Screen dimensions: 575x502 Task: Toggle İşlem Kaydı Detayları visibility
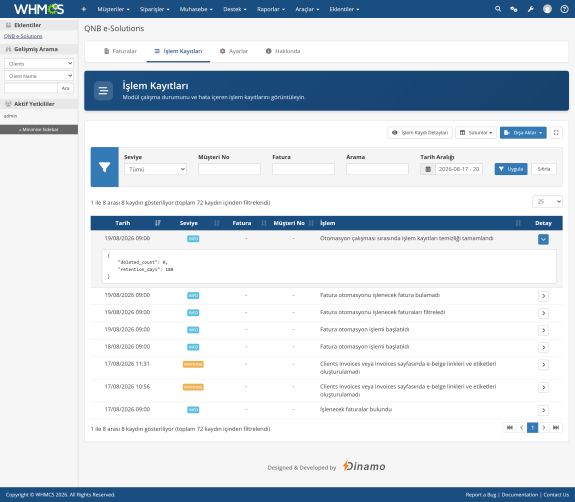(x=420, y=132)
